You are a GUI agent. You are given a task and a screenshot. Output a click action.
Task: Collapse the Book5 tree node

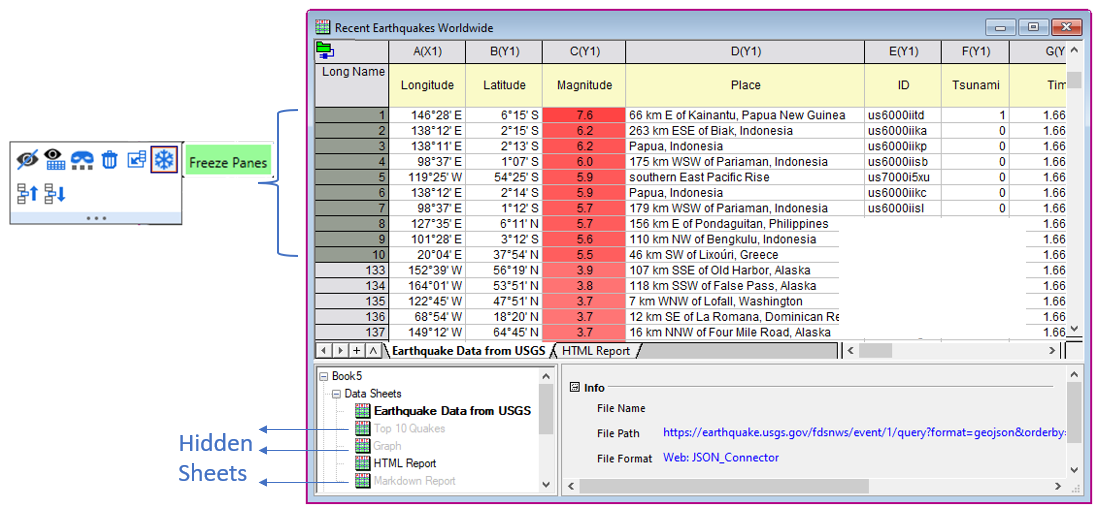324,377
